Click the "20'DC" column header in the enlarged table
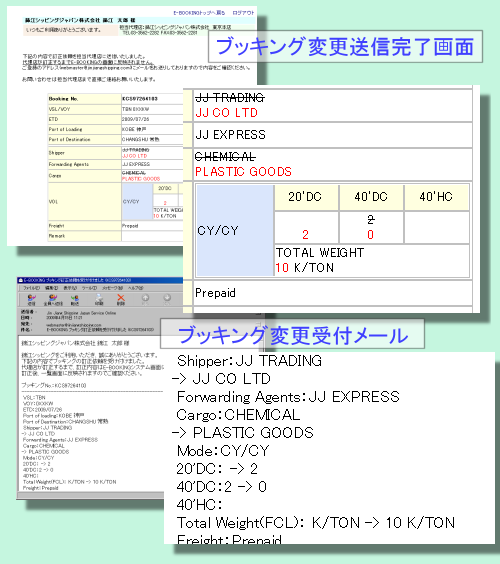 (306, 197)
